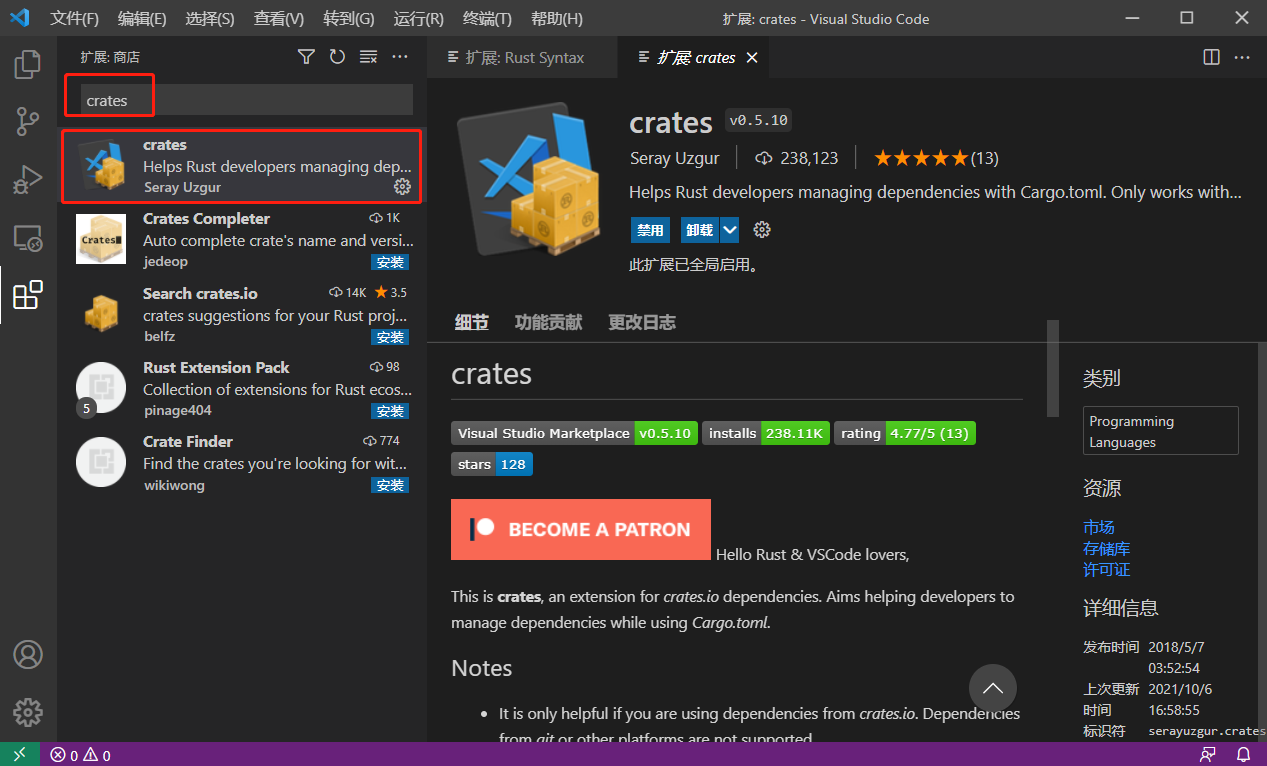Click the extension details vertical scrollbar
Screen dimensions: 1267x766
[x=1052, y=368]
